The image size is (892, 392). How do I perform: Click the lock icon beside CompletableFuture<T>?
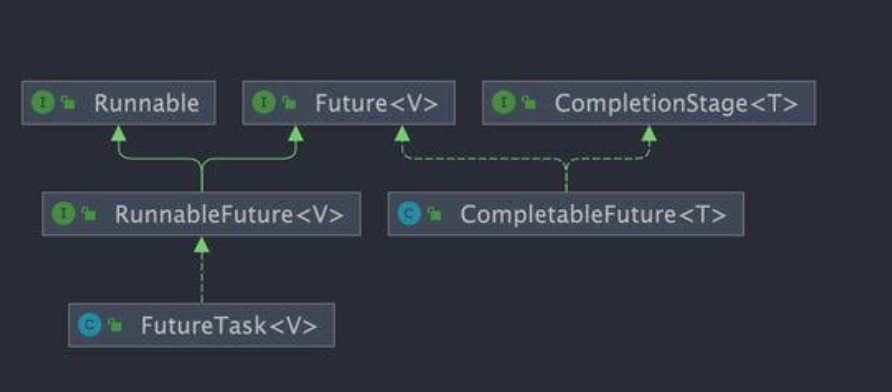click(435, 214)
